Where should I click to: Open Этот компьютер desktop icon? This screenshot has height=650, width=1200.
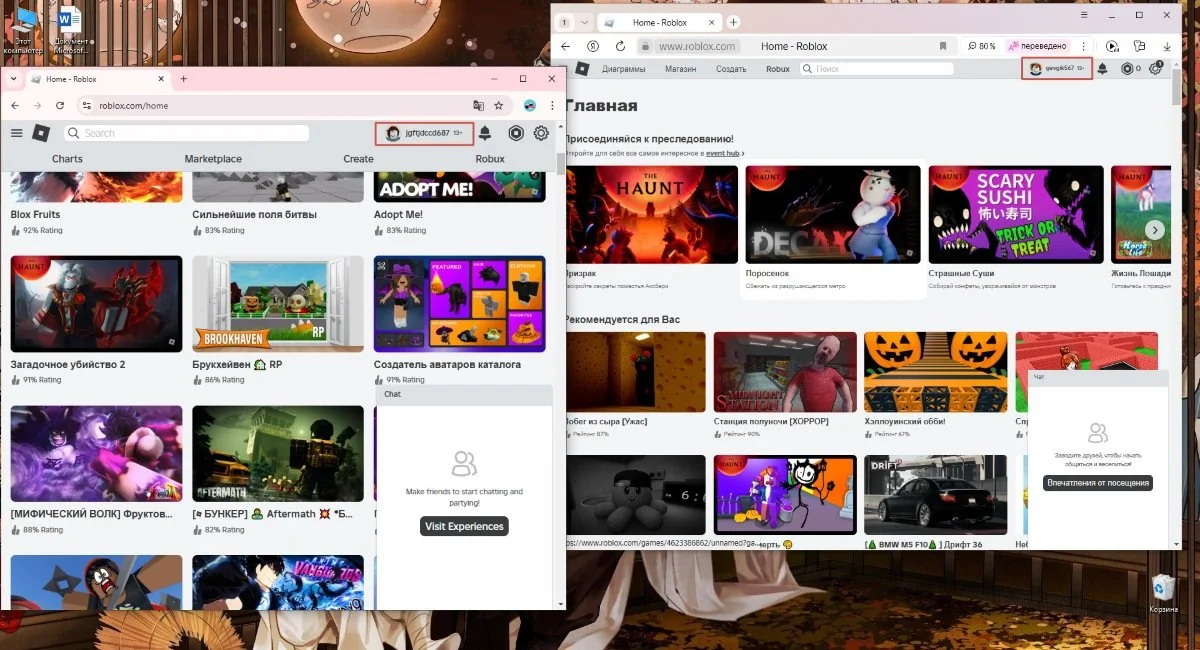pyautogui.click(x=22, y=30)
